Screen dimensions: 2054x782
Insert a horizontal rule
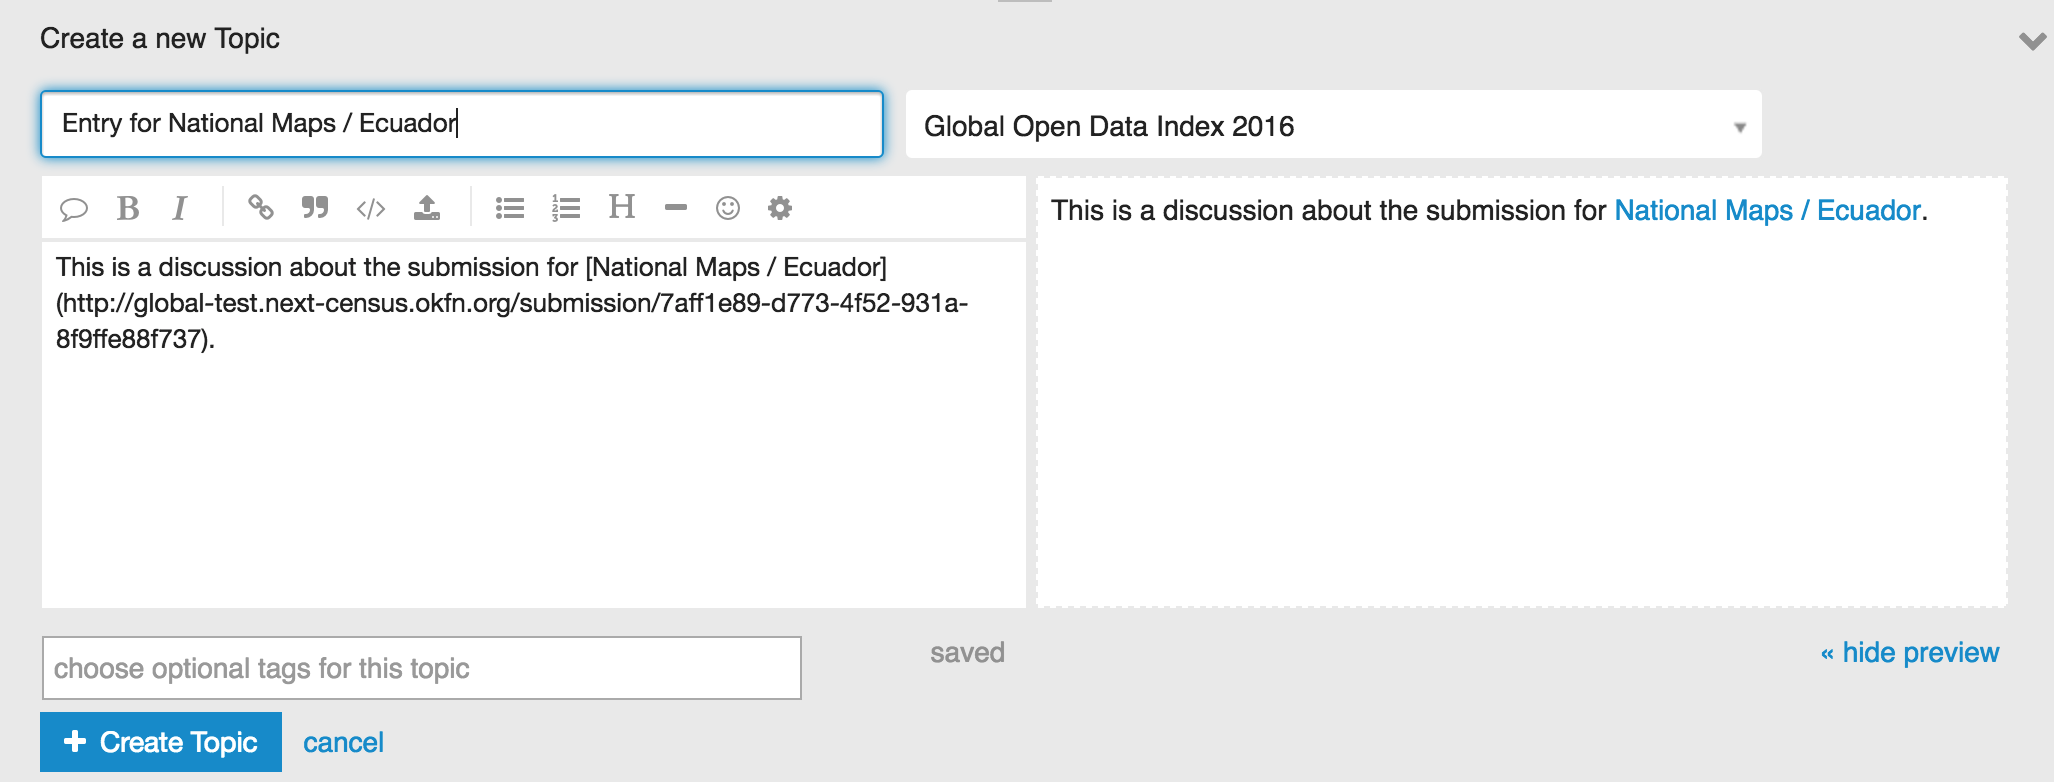(676, 208)
